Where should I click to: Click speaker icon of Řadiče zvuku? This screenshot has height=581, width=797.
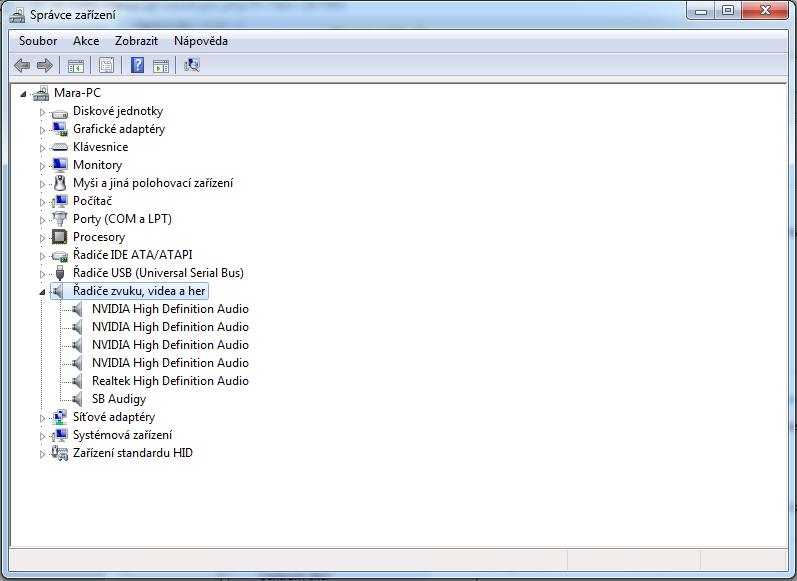pos(57,291)
